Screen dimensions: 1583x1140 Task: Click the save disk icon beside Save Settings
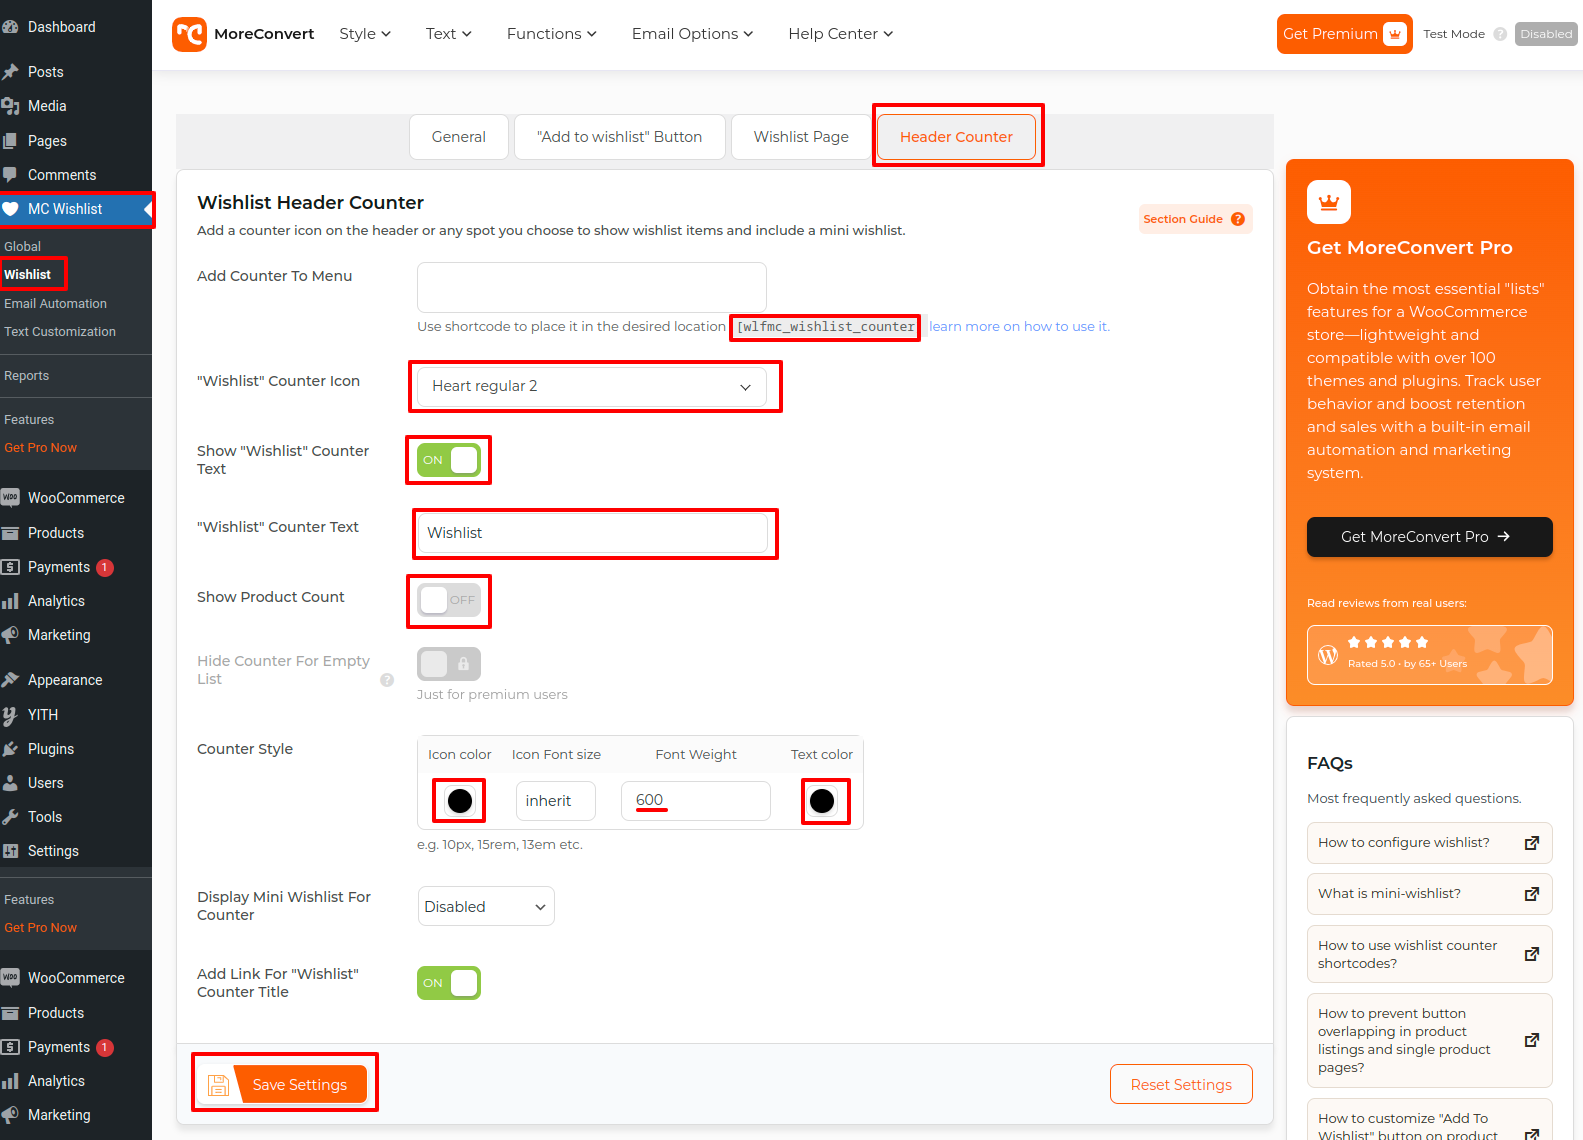click(x=218, y=1085)
